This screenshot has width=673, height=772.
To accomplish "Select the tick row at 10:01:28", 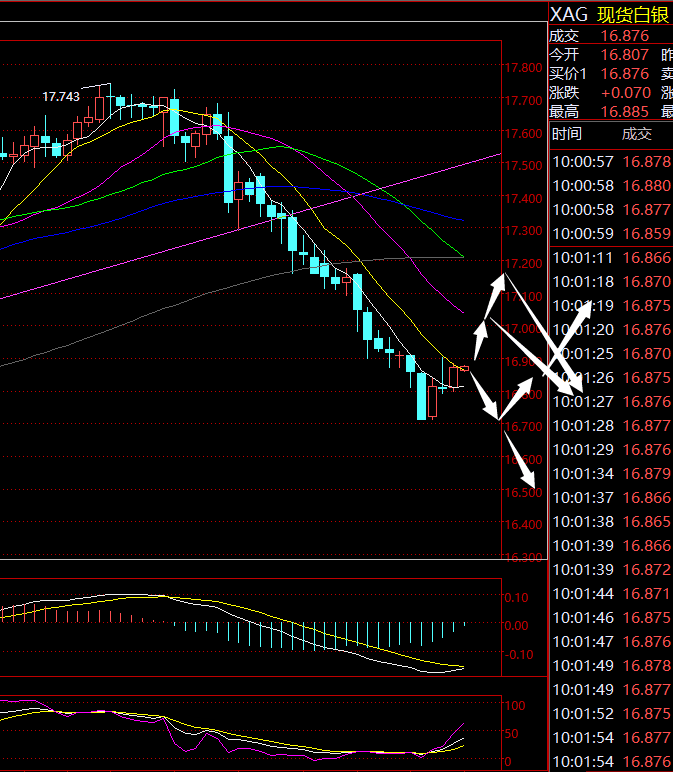I will (611, 426).
